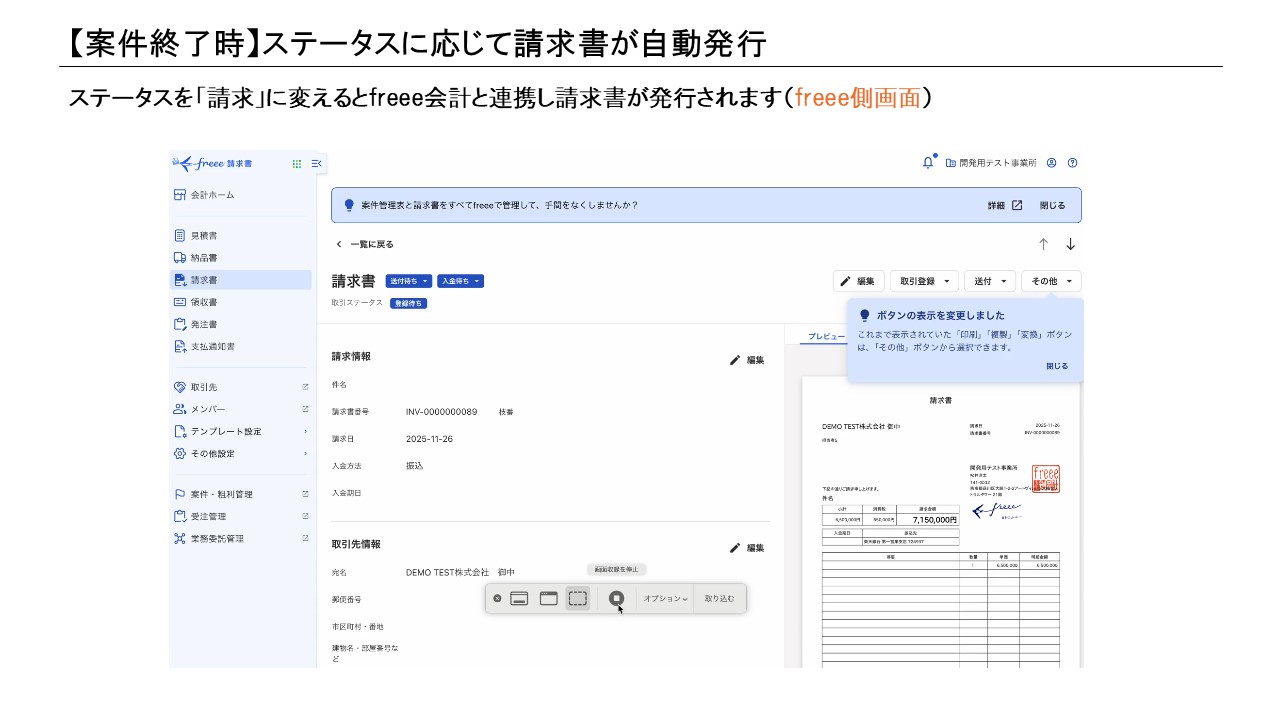Click the notification bell icon

[x=928, y=161]
